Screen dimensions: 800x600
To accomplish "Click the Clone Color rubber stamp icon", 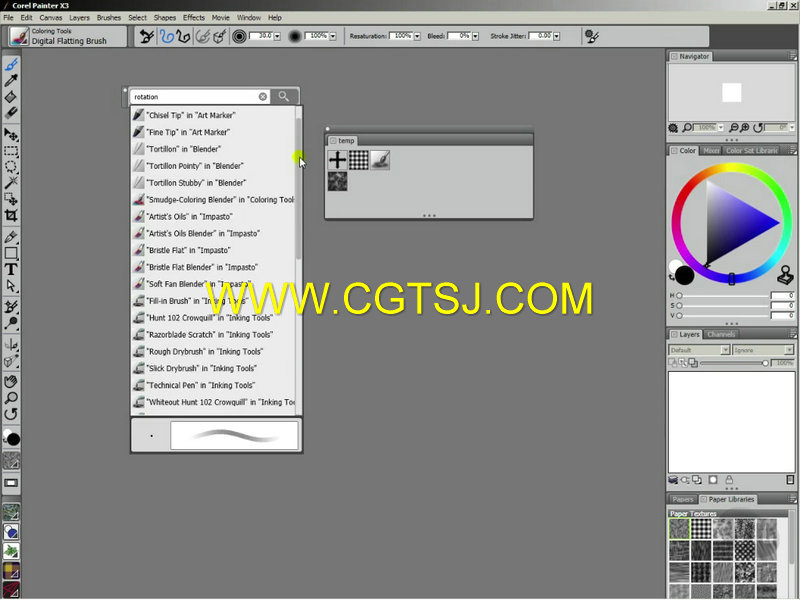I will (x=785, y=276).
